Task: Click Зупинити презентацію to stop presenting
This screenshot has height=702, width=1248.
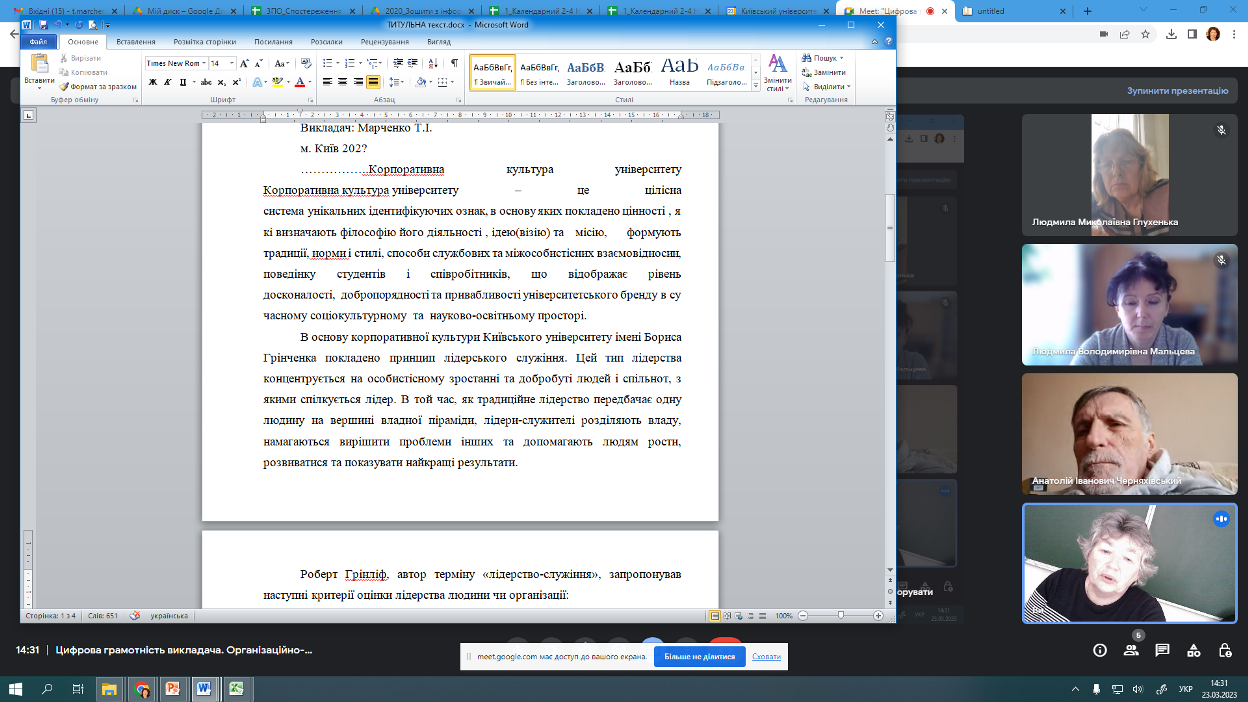Action: point(1177,90)
